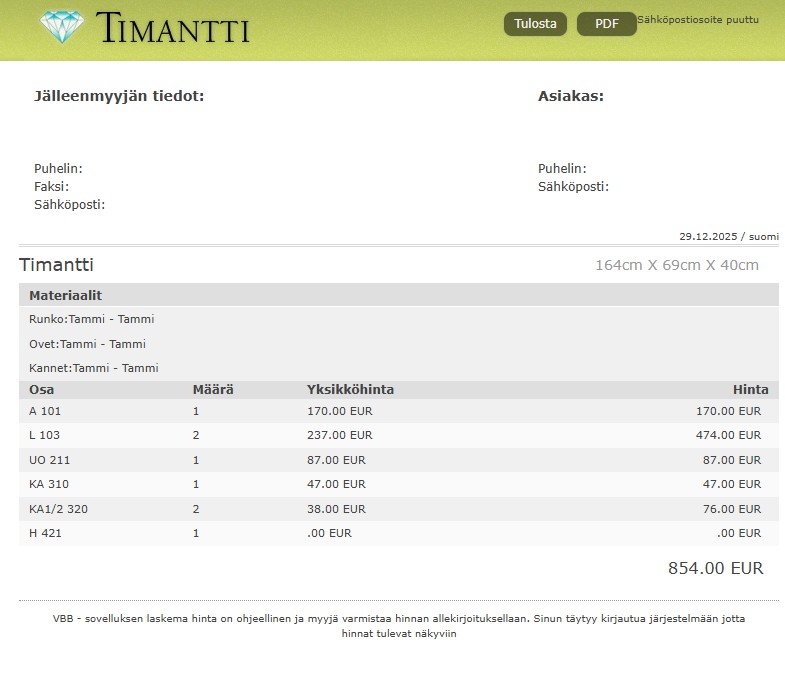
Task: Click the Osa column header
Action: pyautogui.click(x=42, y=390)
